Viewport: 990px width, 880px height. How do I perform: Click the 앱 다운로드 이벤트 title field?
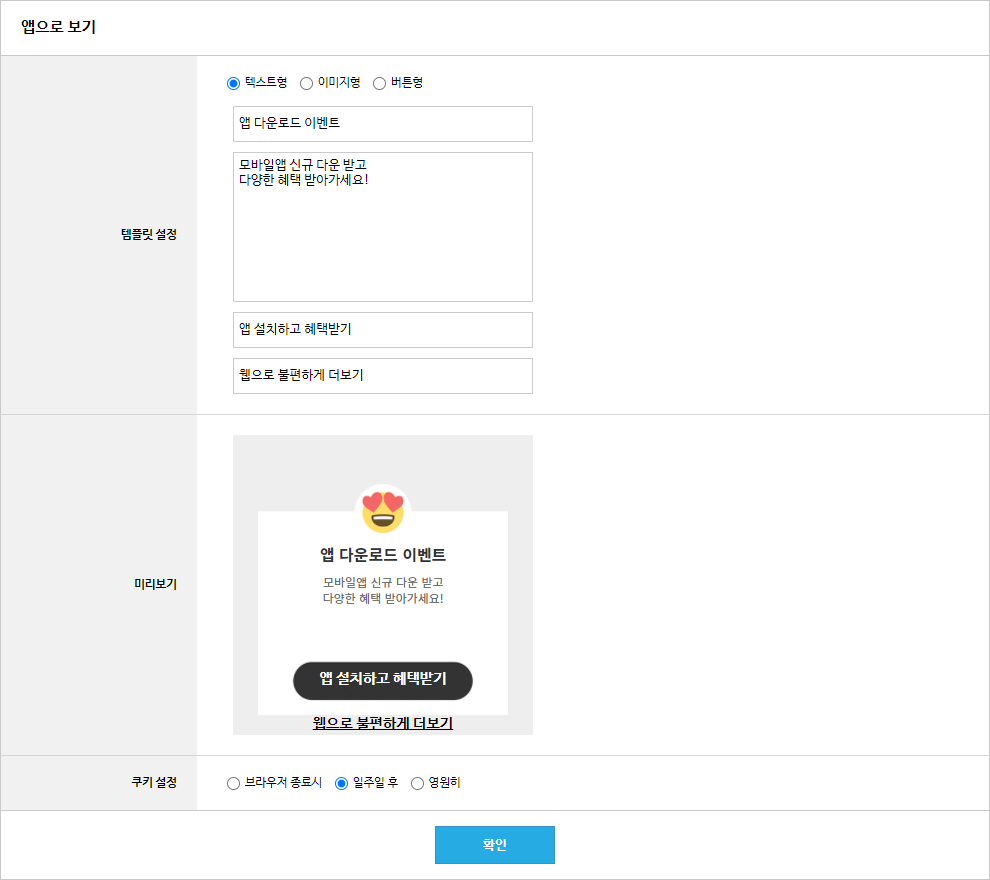click(x=383, y=124)
